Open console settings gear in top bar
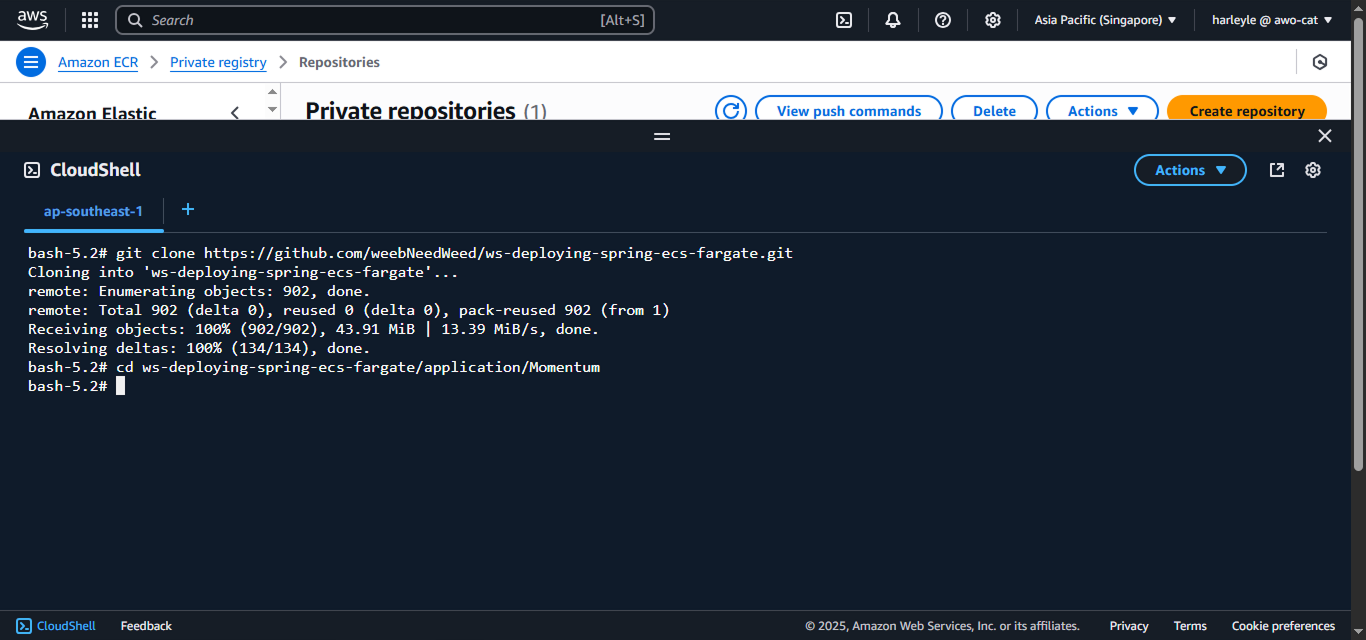Image resolution: width=1366 pixels, height=640 pixels. click(993, 20)
